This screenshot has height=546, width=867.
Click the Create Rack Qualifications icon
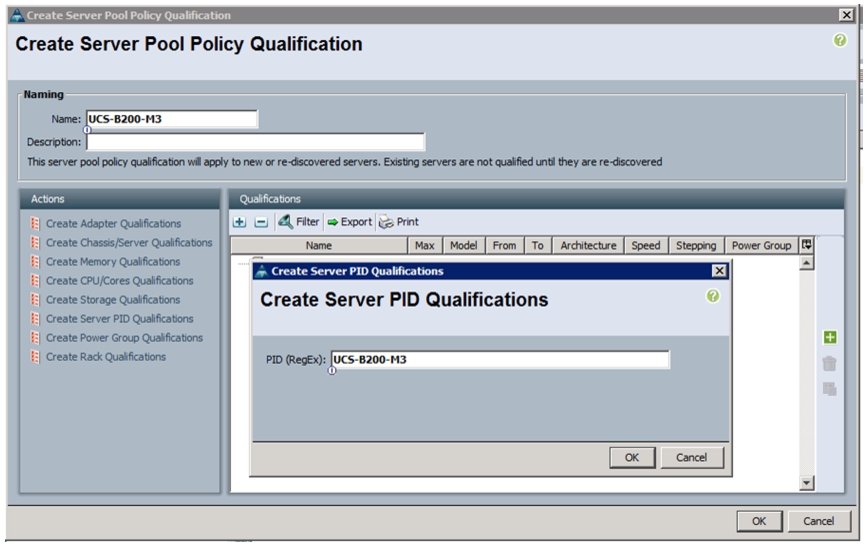pos(35,357)
